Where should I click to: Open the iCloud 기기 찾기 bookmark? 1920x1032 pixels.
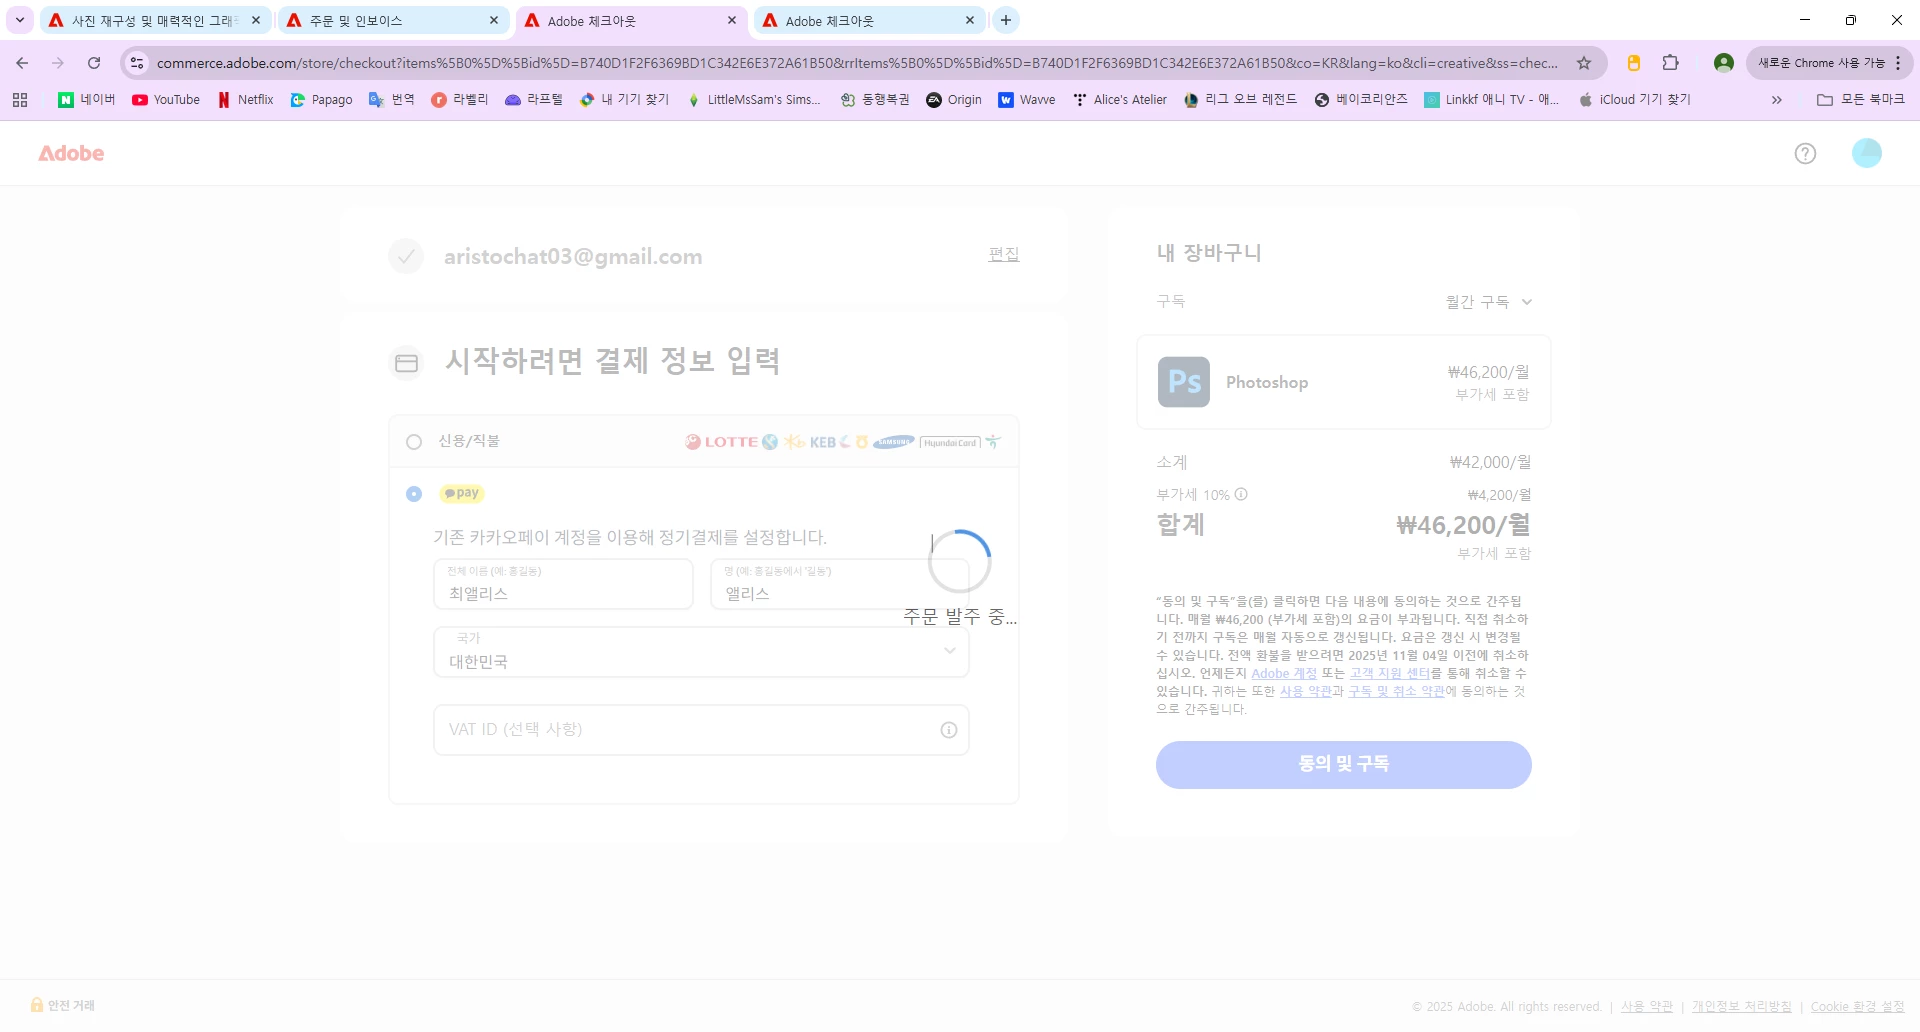[1634, 100]
